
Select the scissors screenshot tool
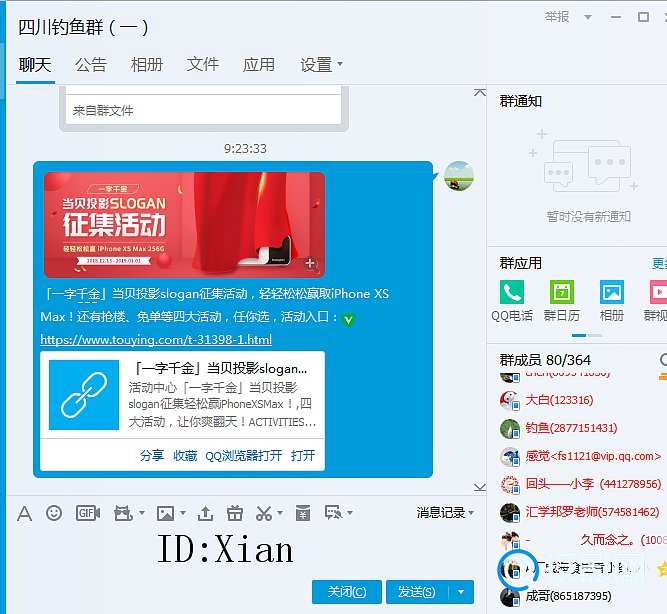264,513
